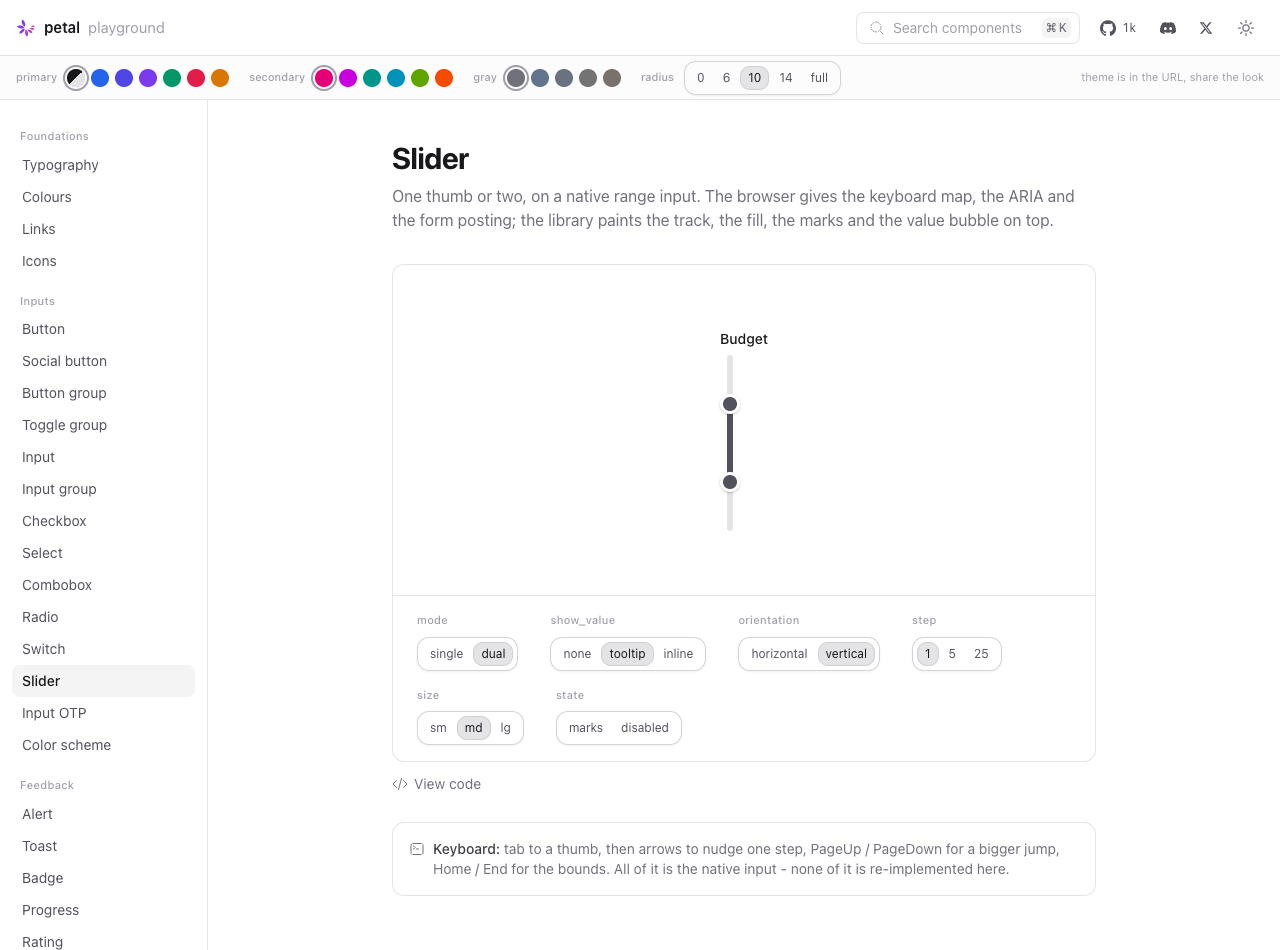Set show_value to inline
The image size is (1280, 950).
tap(678, 654)
